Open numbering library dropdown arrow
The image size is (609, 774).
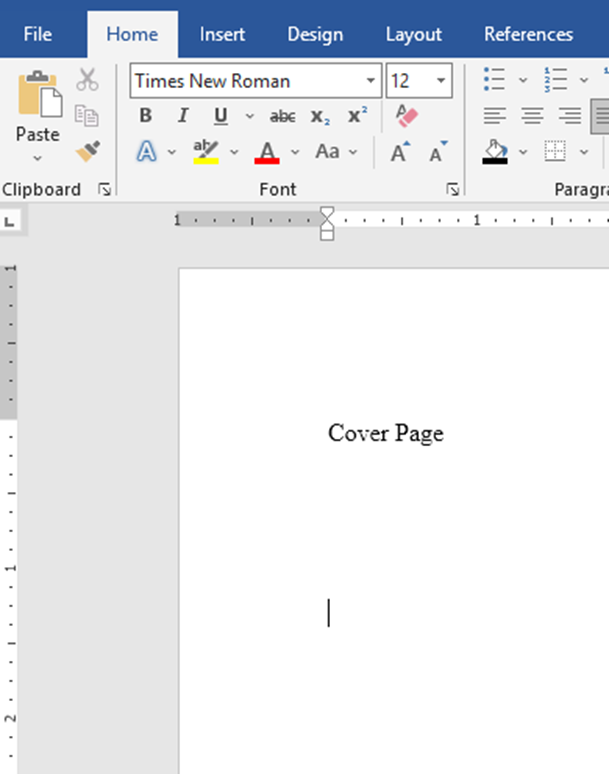(x=584, y=80)
